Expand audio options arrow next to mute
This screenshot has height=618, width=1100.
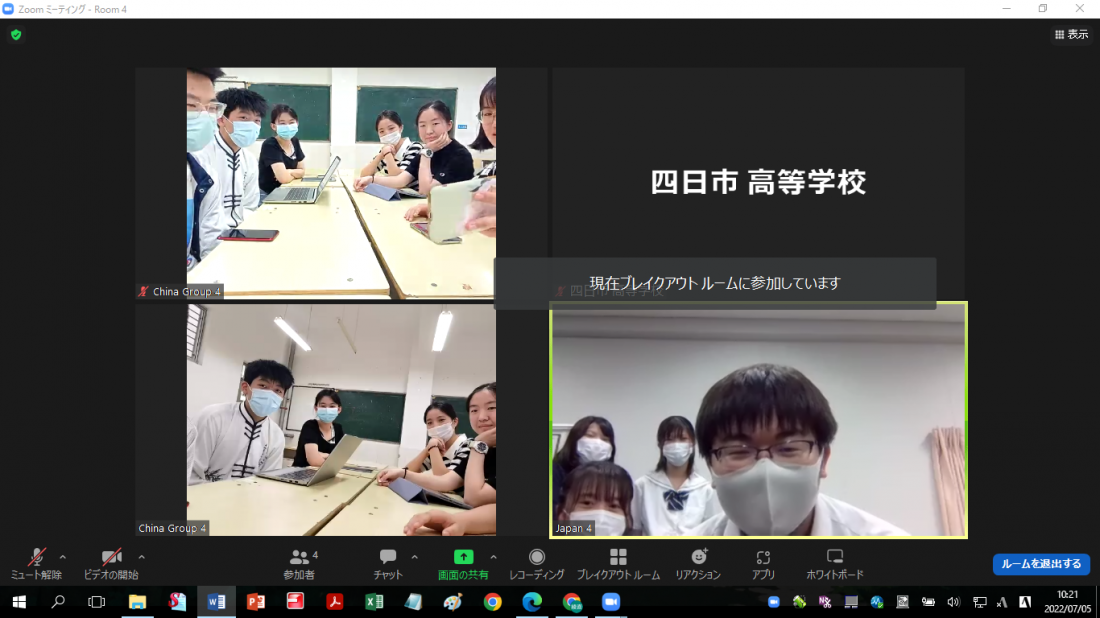(x=62, y=557)
